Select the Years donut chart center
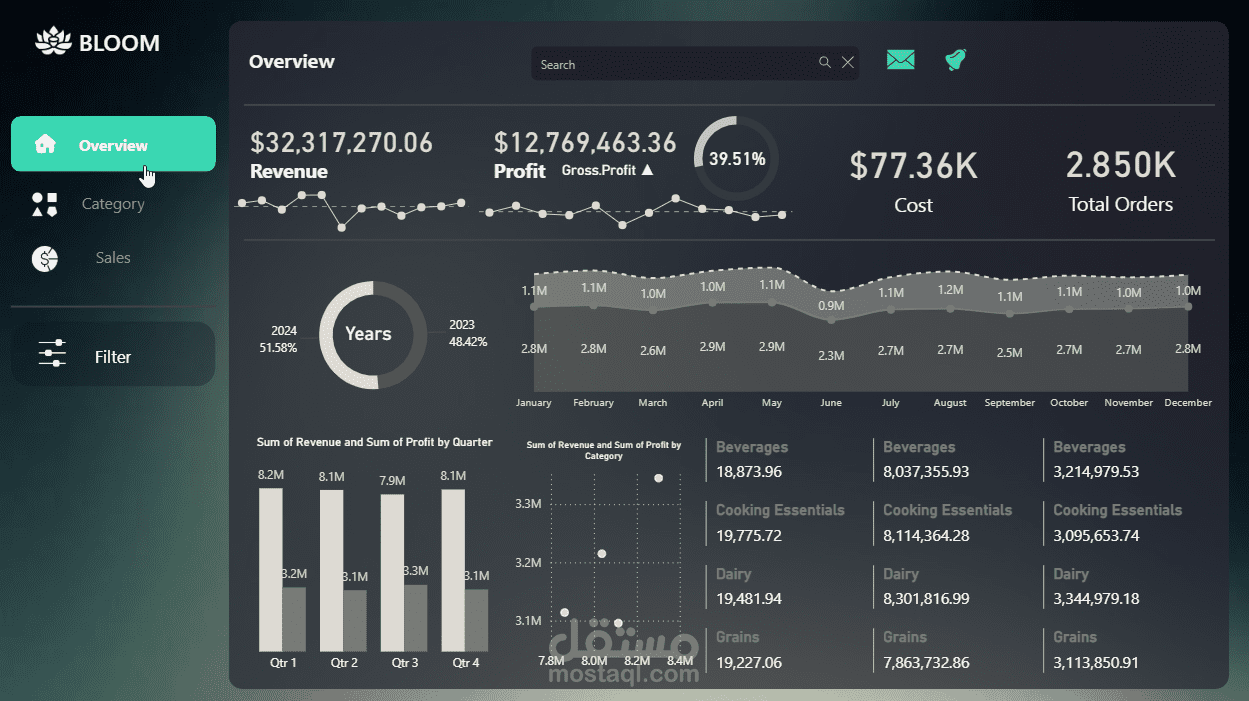This screenshot has width=1249, height=701. click(368, 334)
